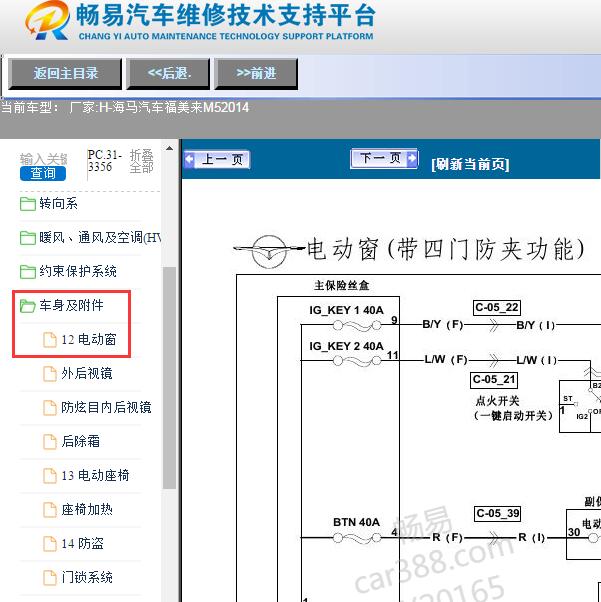The height and width of the screenshot is (602, 601).
Task: Click the right arrow icon on 下一页
Action: click(412, 158)
